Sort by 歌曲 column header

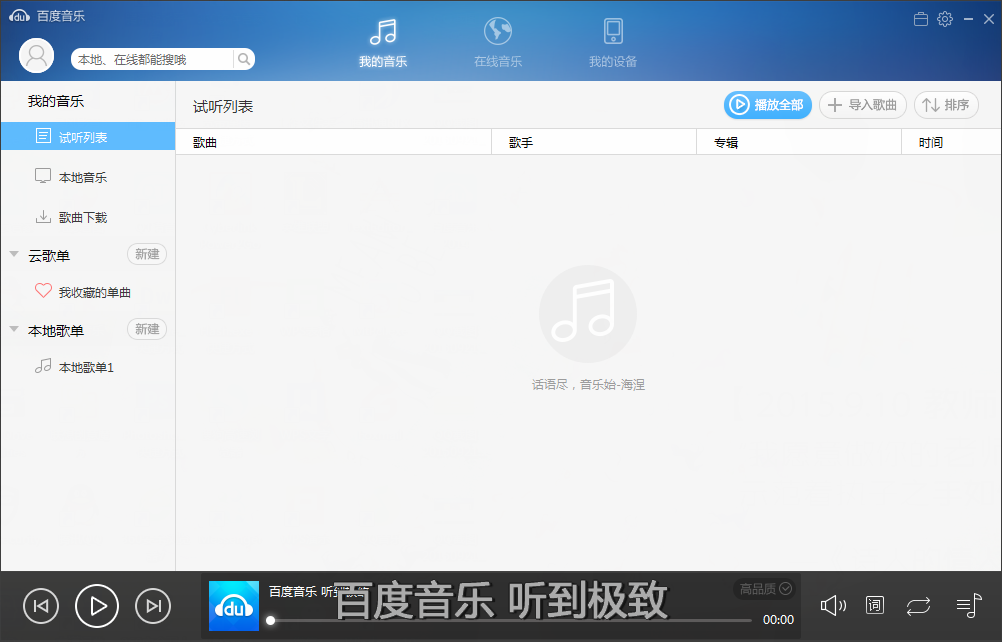[x=334, y=142]
